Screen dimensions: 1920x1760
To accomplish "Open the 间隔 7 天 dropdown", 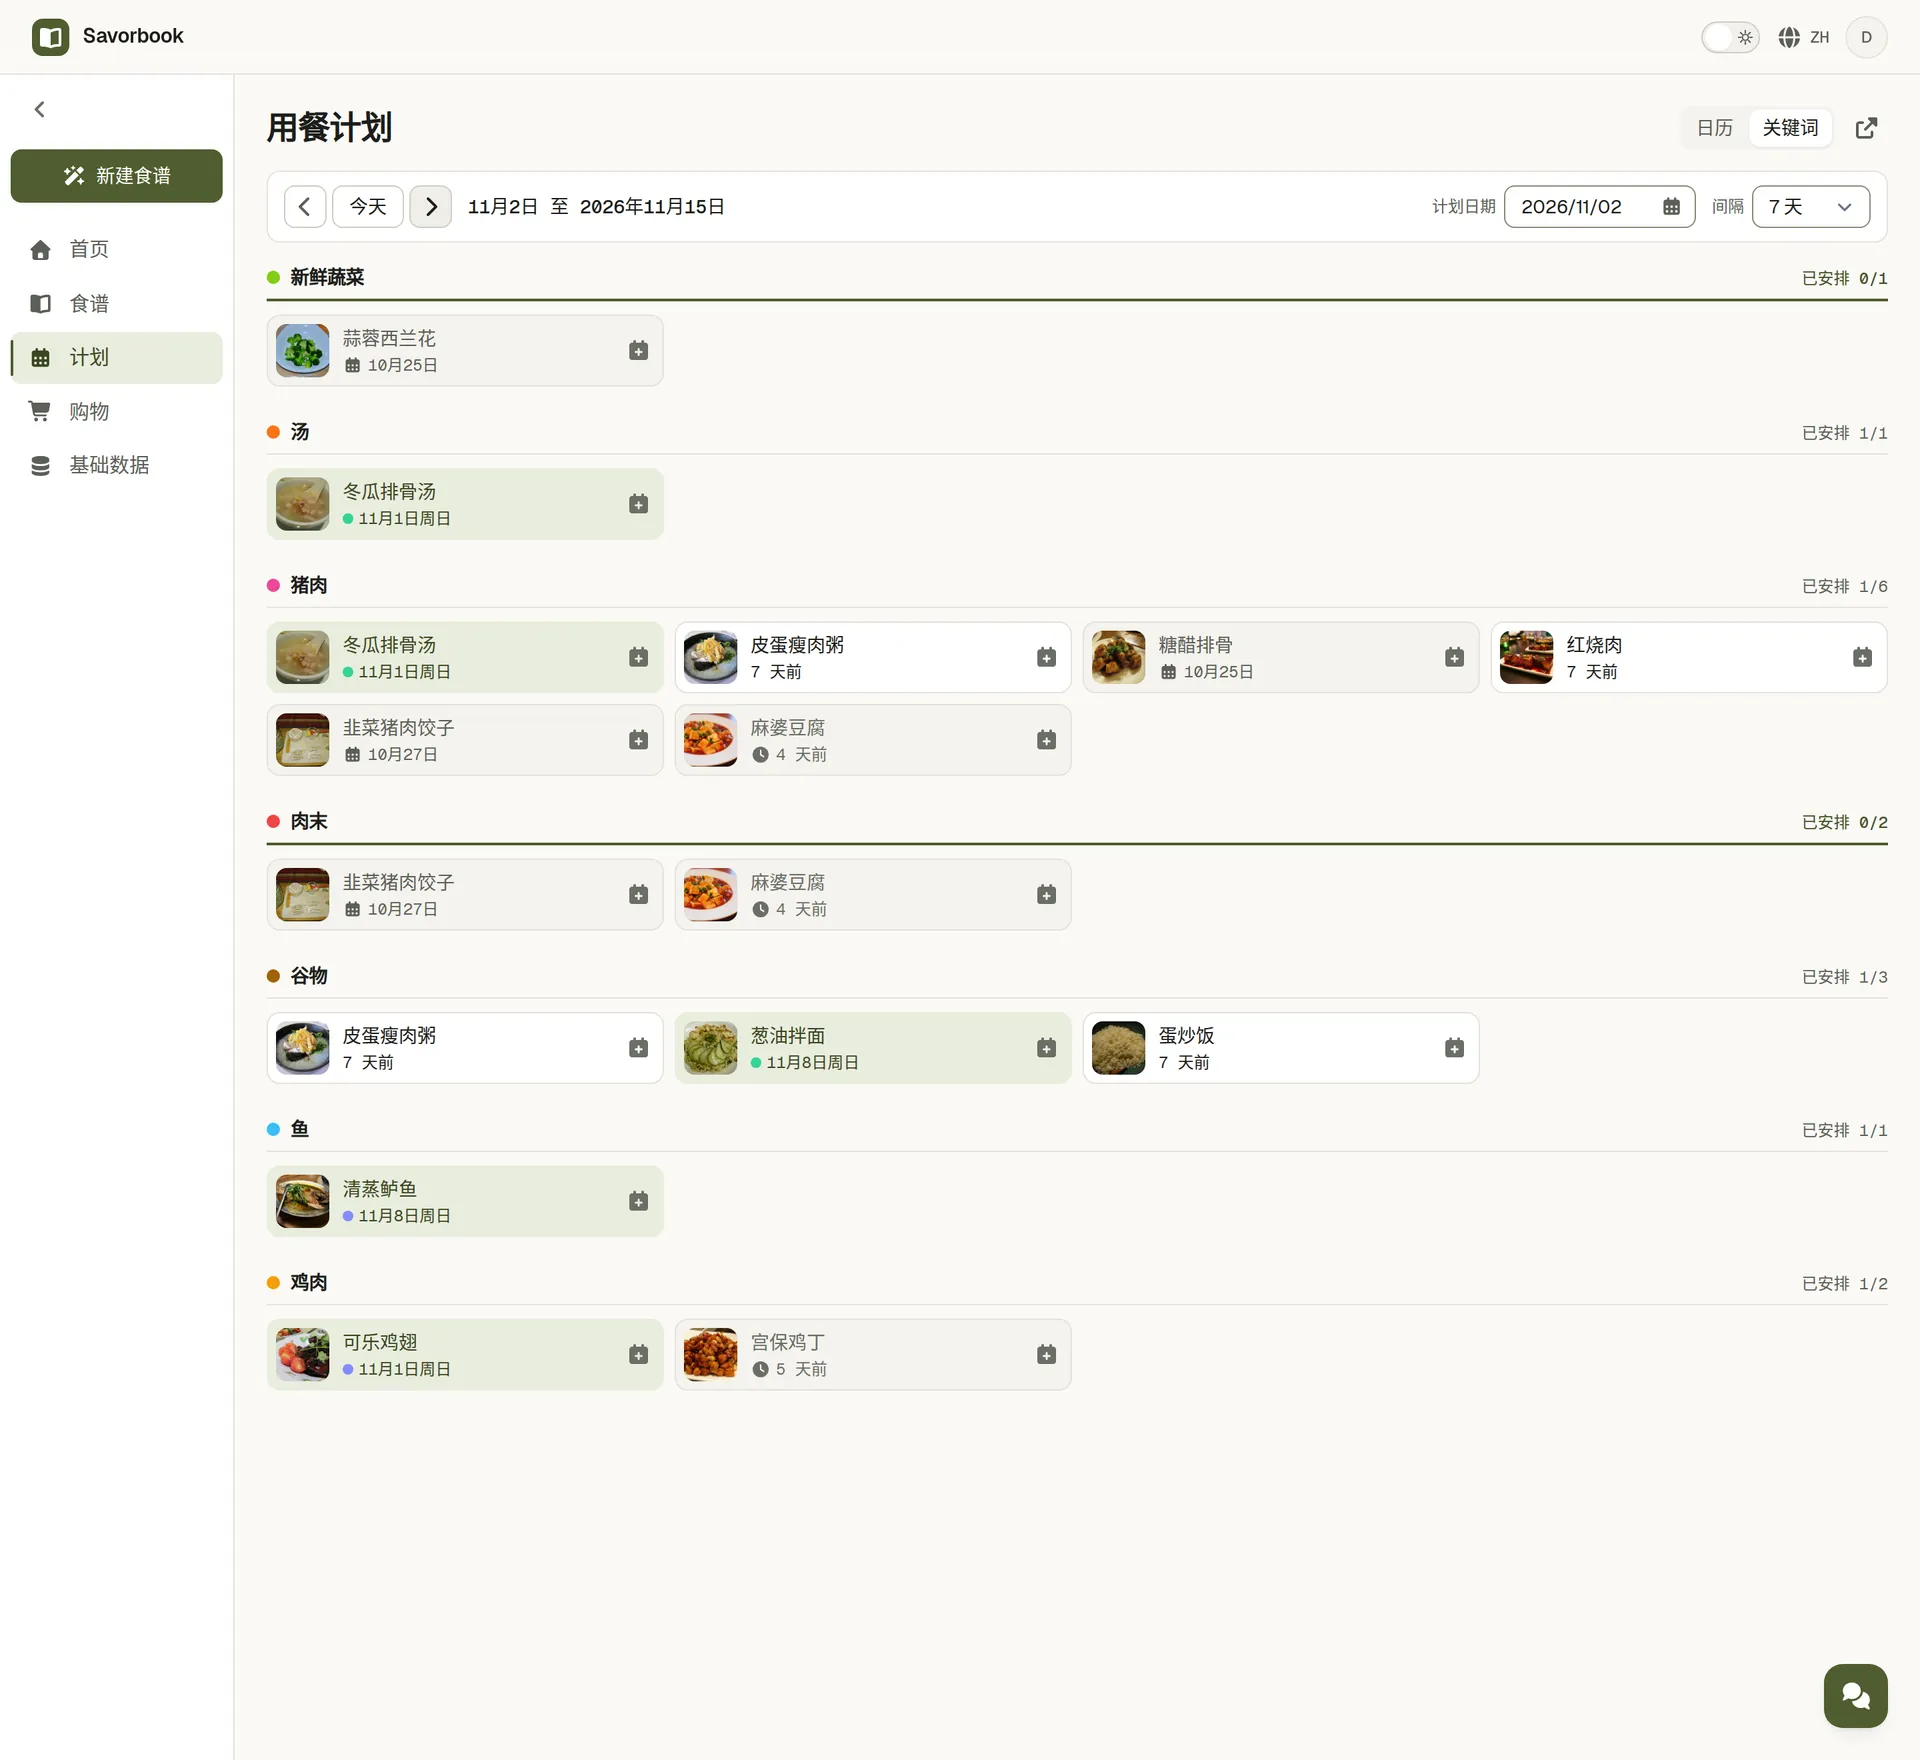I will pyautogui.click(x=1810, y=206).
